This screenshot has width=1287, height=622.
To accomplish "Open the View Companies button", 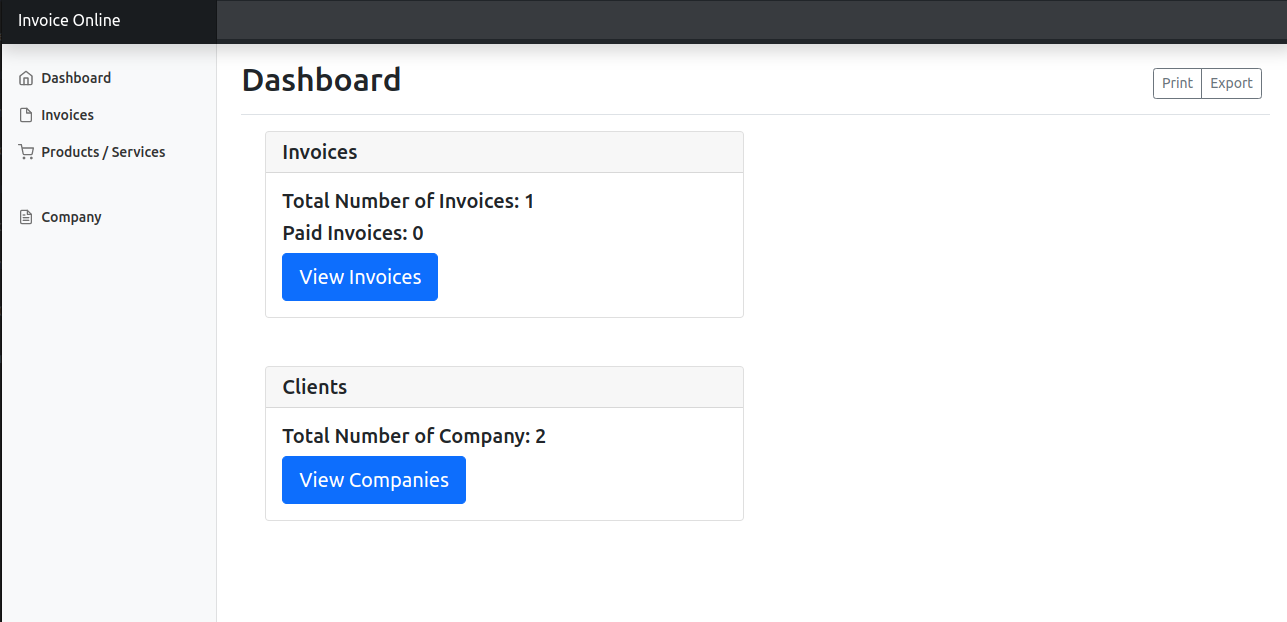I will point(374,480).
